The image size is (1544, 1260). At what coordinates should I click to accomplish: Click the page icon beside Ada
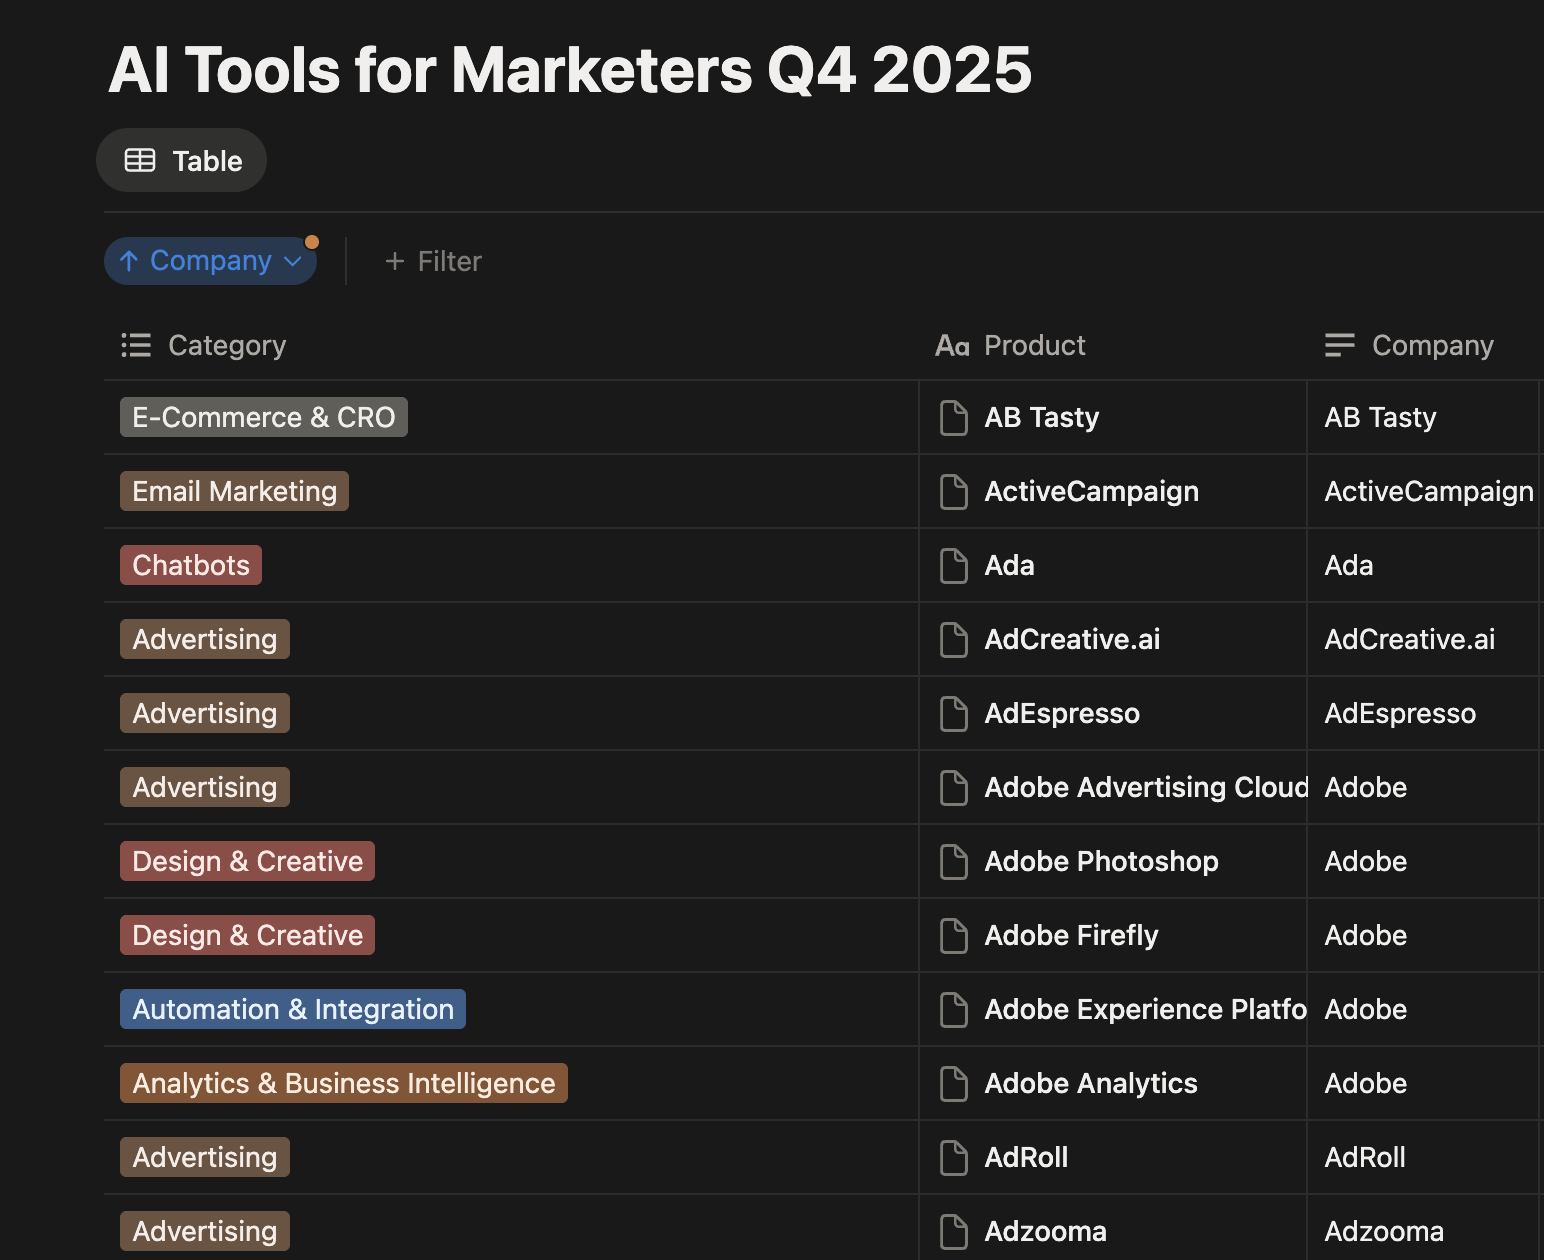(952, 566)
